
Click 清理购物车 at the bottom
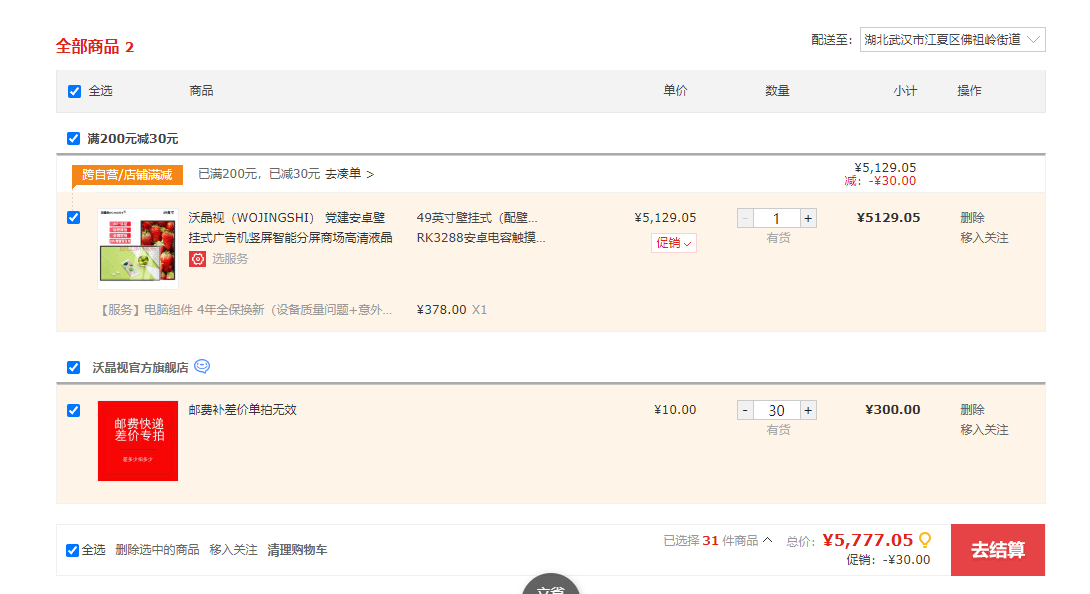click(x=297, y=550)
